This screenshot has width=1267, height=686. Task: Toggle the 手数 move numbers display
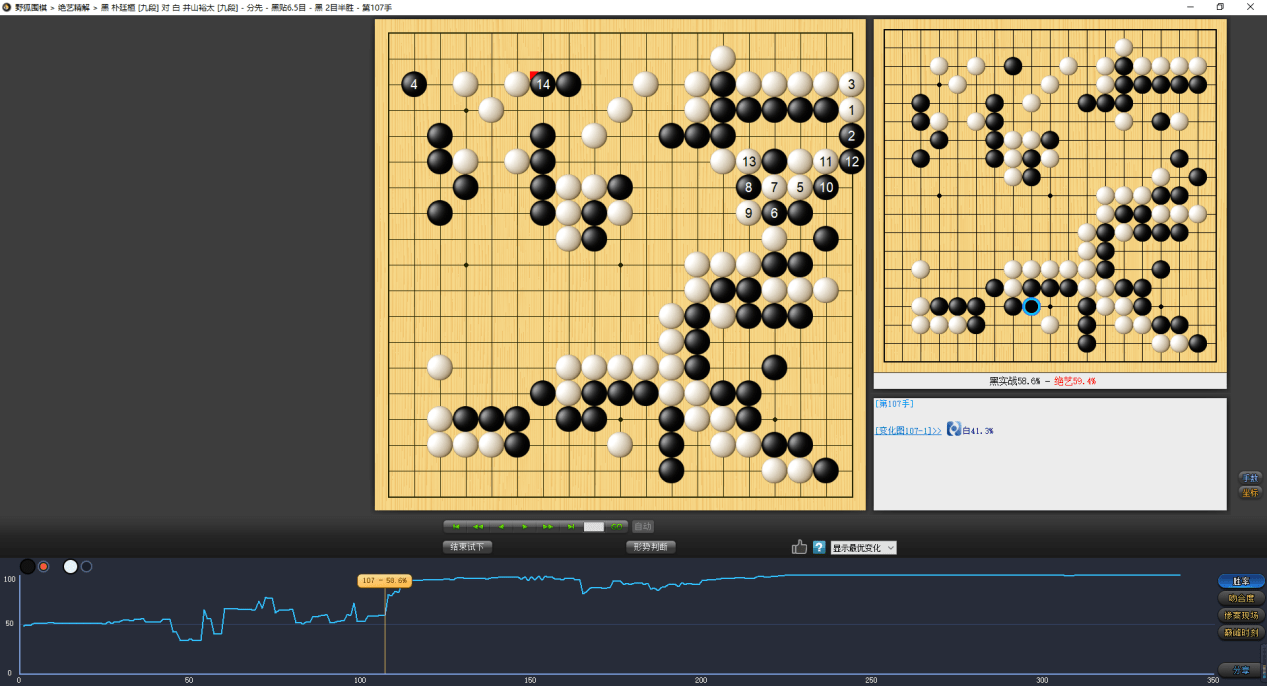[x=1250, y=477]
